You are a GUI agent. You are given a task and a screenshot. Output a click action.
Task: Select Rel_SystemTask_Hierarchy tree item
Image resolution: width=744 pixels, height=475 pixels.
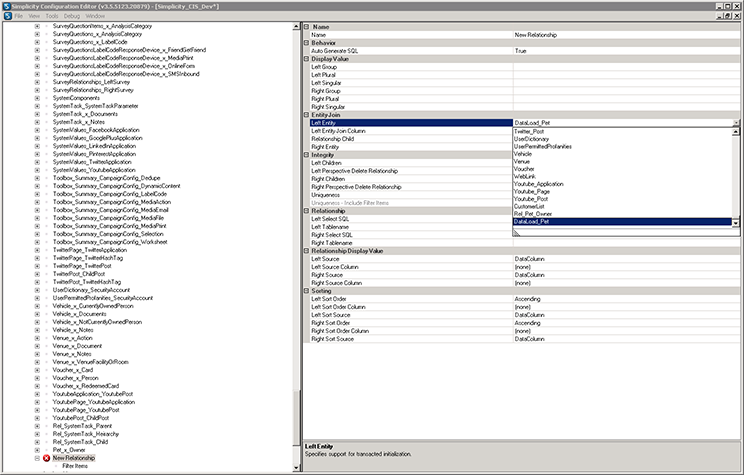click(85, 434)
